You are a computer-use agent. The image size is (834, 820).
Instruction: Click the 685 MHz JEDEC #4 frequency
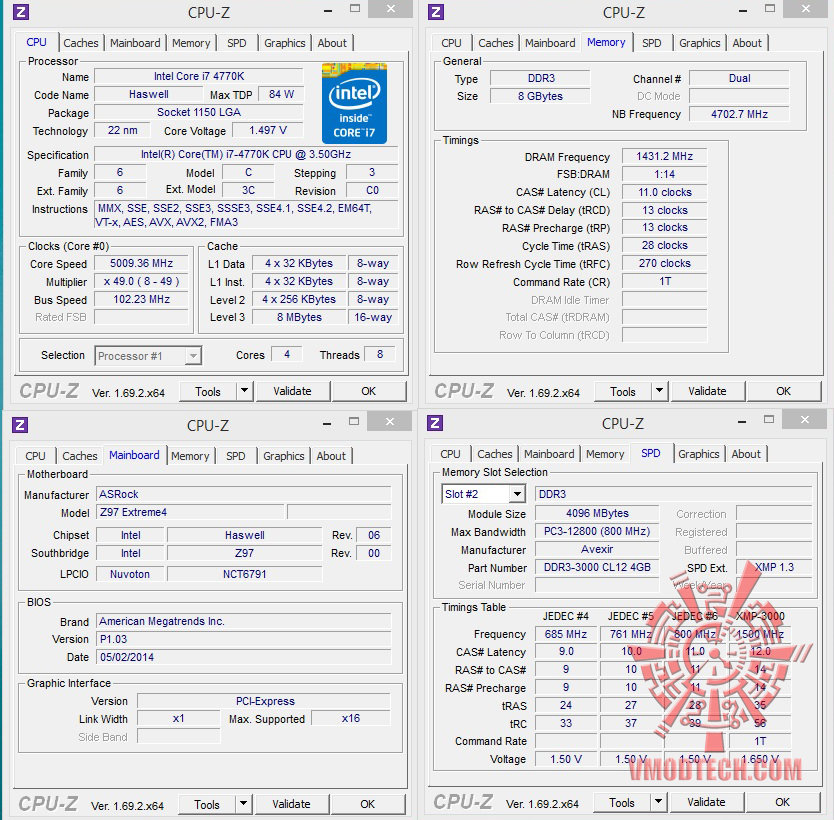pyautogui.click(x=565, y=634)
